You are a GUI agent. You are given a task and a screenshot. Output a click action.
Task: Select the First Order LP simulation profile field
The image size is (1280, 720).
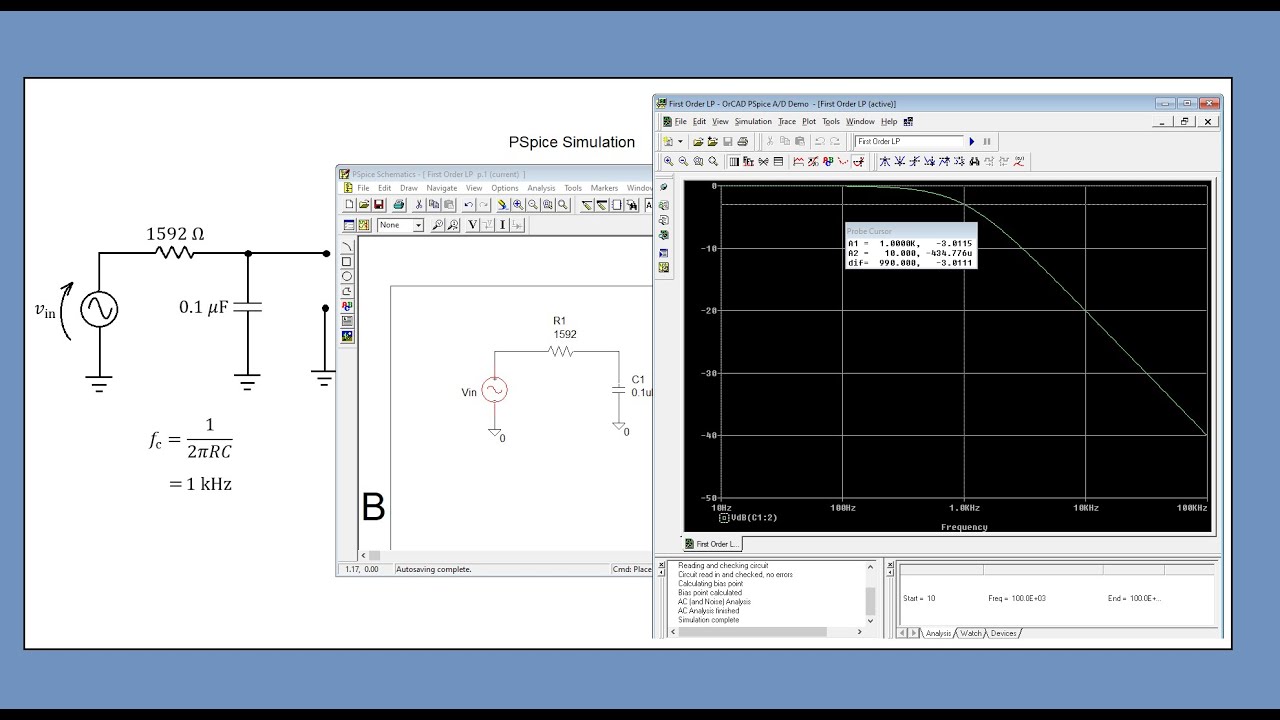tap(909, 142)
